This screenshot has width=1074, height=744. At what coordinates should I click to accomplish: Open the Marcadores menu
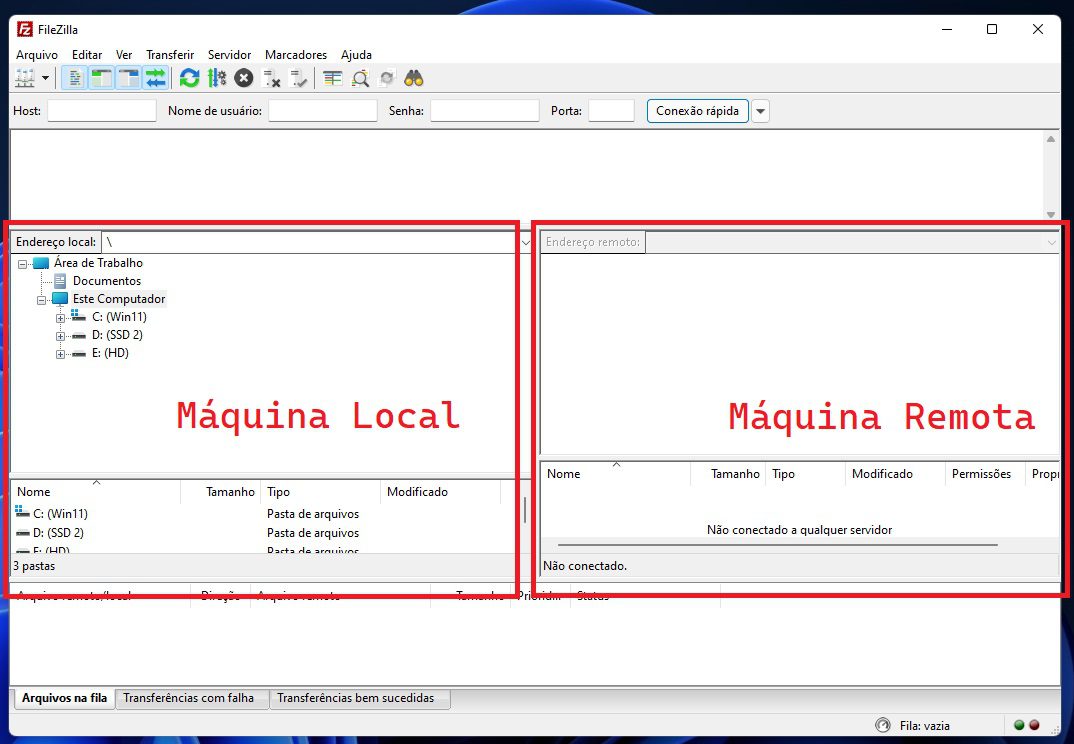point(296,55)
